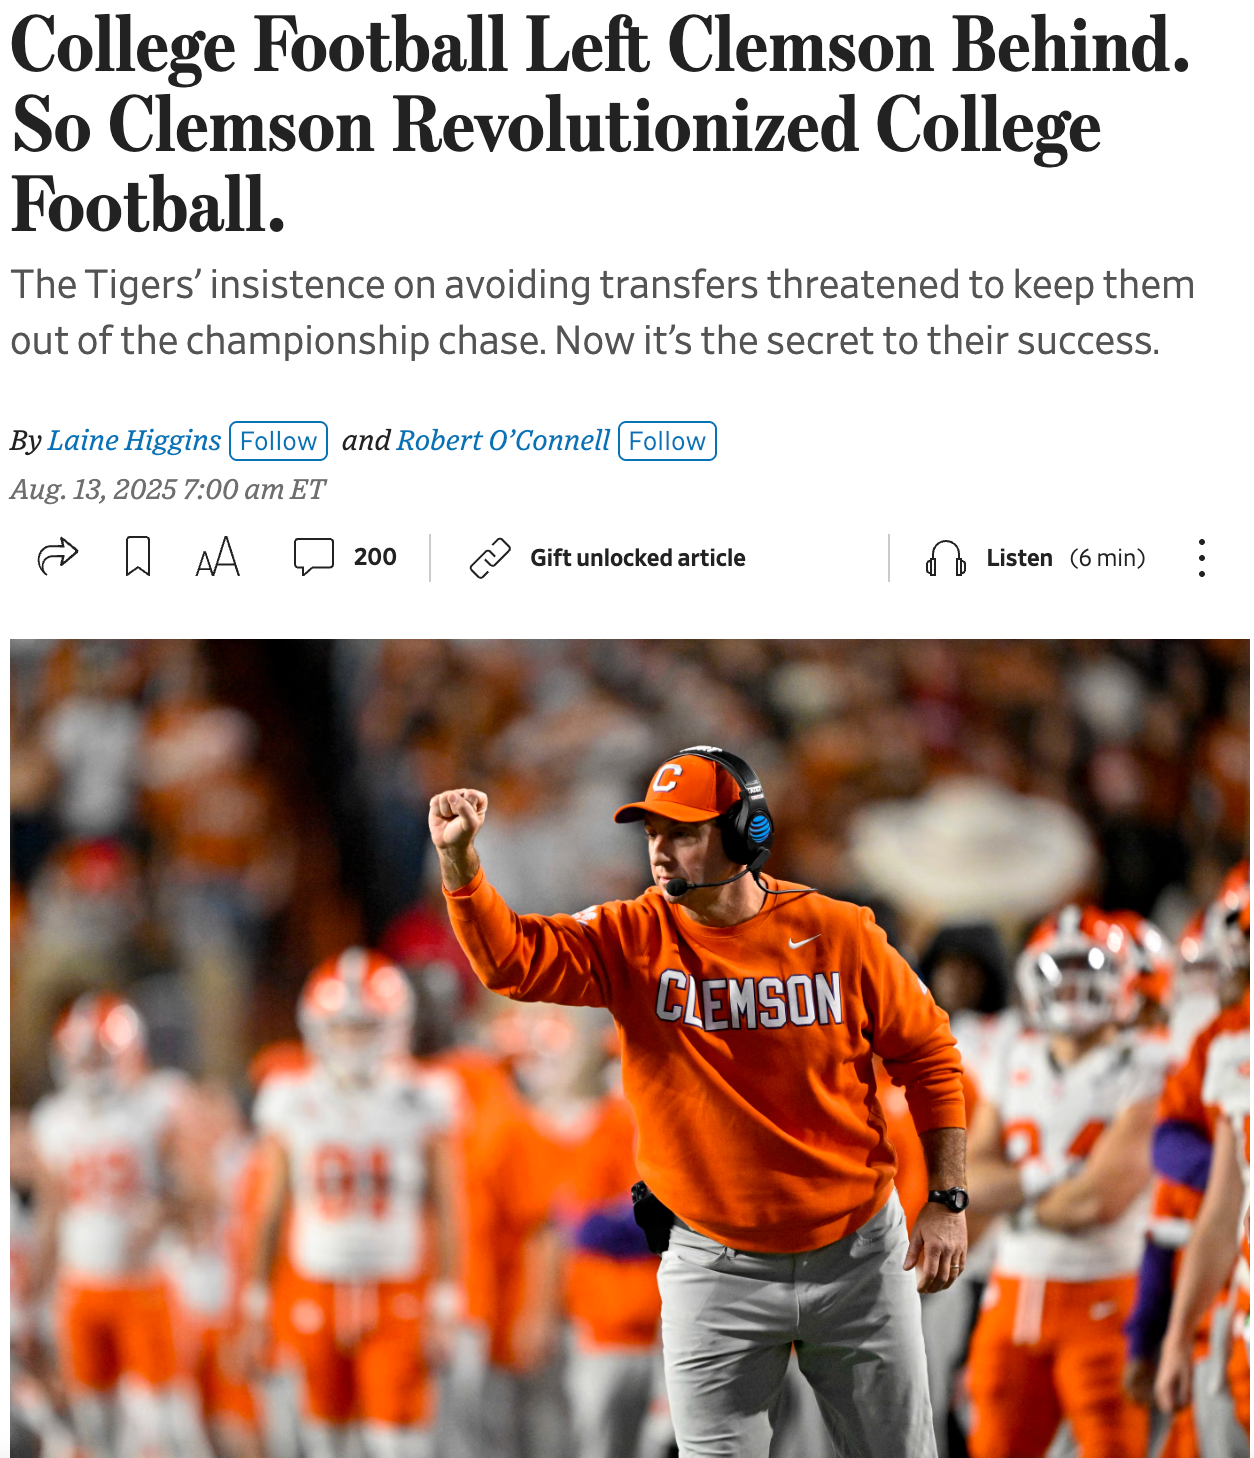1254x1458 pixels.
Task: Click the headphones audio icon
Action: [x=945, y=558]
